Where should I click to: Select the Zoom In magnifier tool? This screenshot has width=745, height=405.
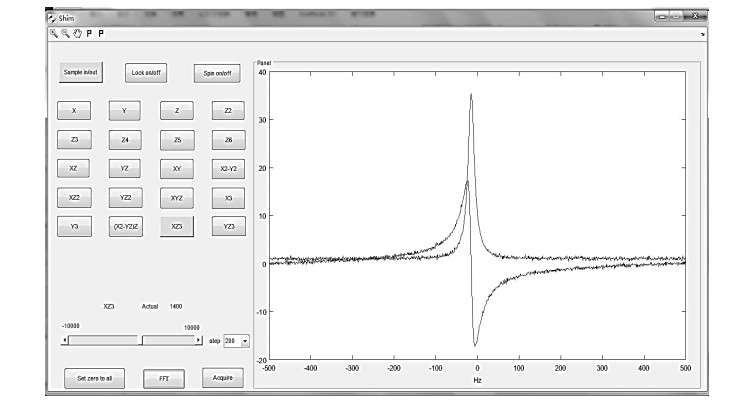pyautogui.click(x=54, y=34)
